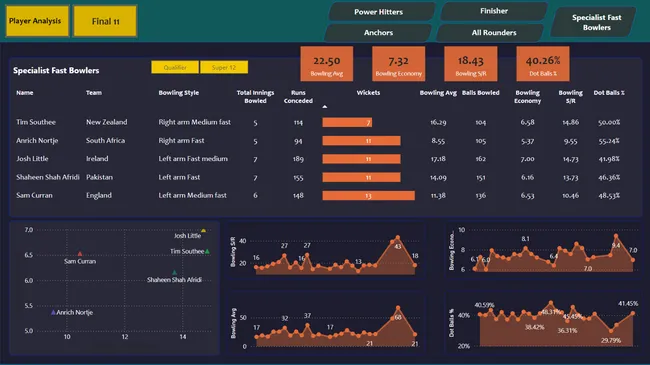
Task: Click Left arm Fast medium style cell
Action: 193,158
